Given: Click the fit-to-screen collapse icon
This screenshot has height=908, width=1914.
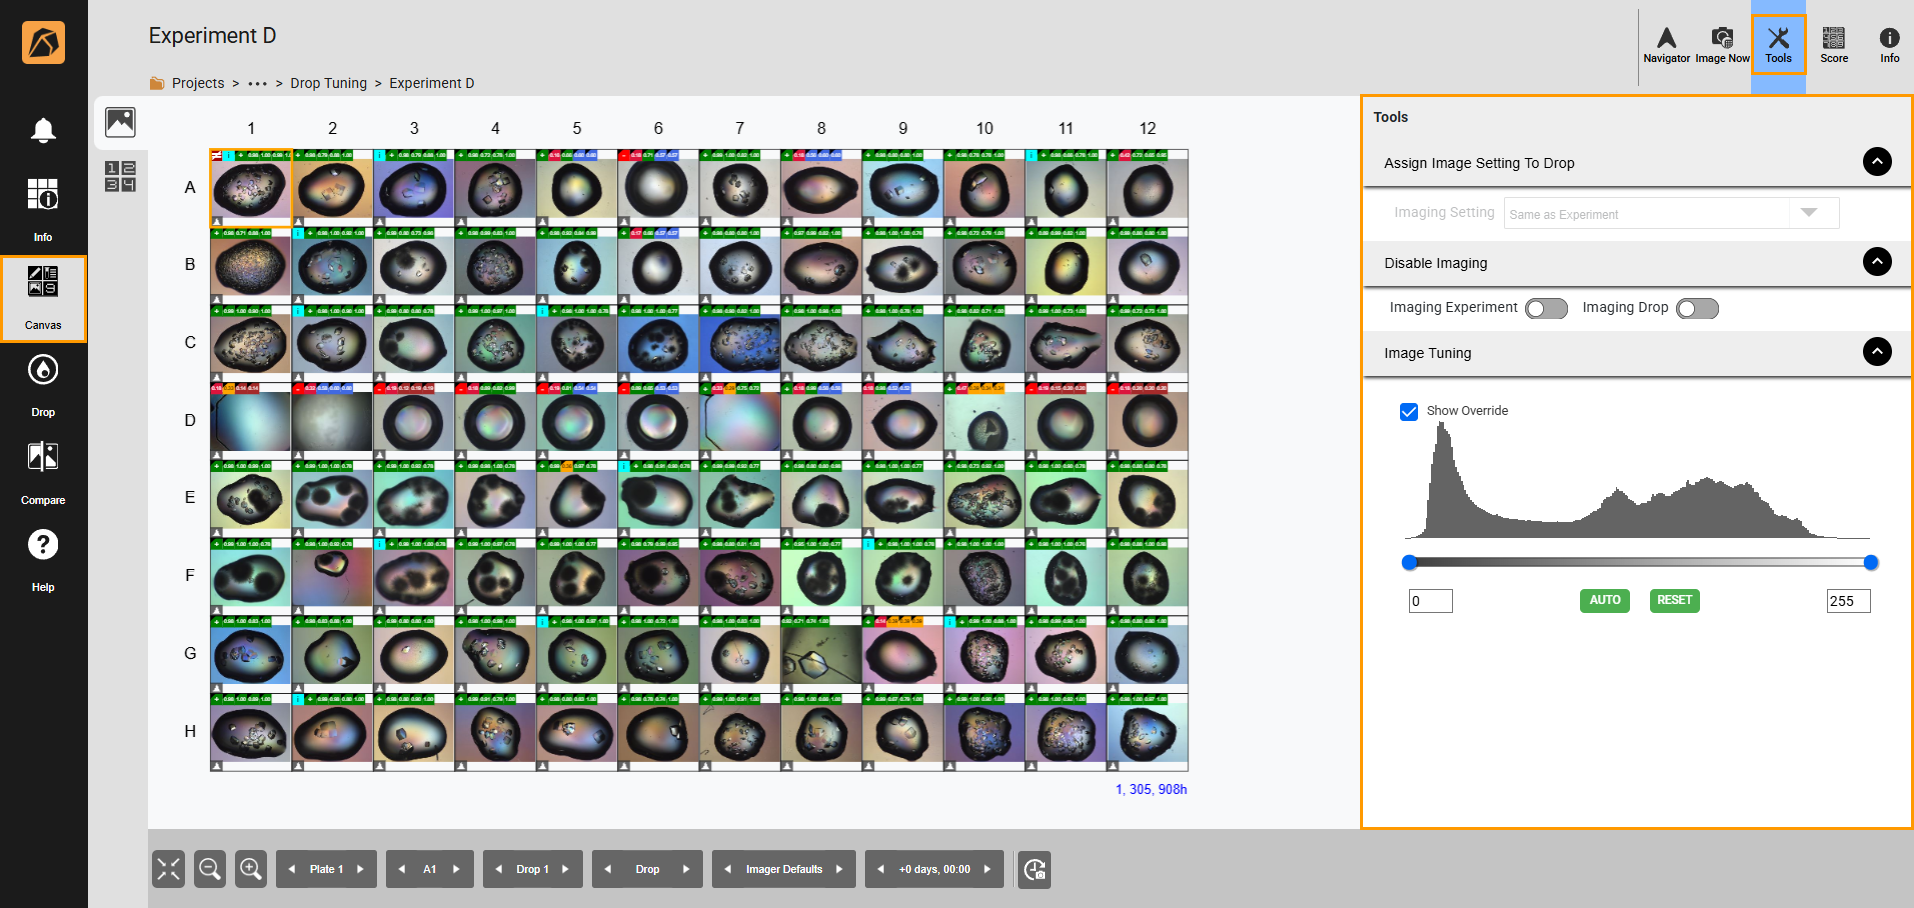Looking at the screenshot, I should pyautogui.click(x=169, y=869).
